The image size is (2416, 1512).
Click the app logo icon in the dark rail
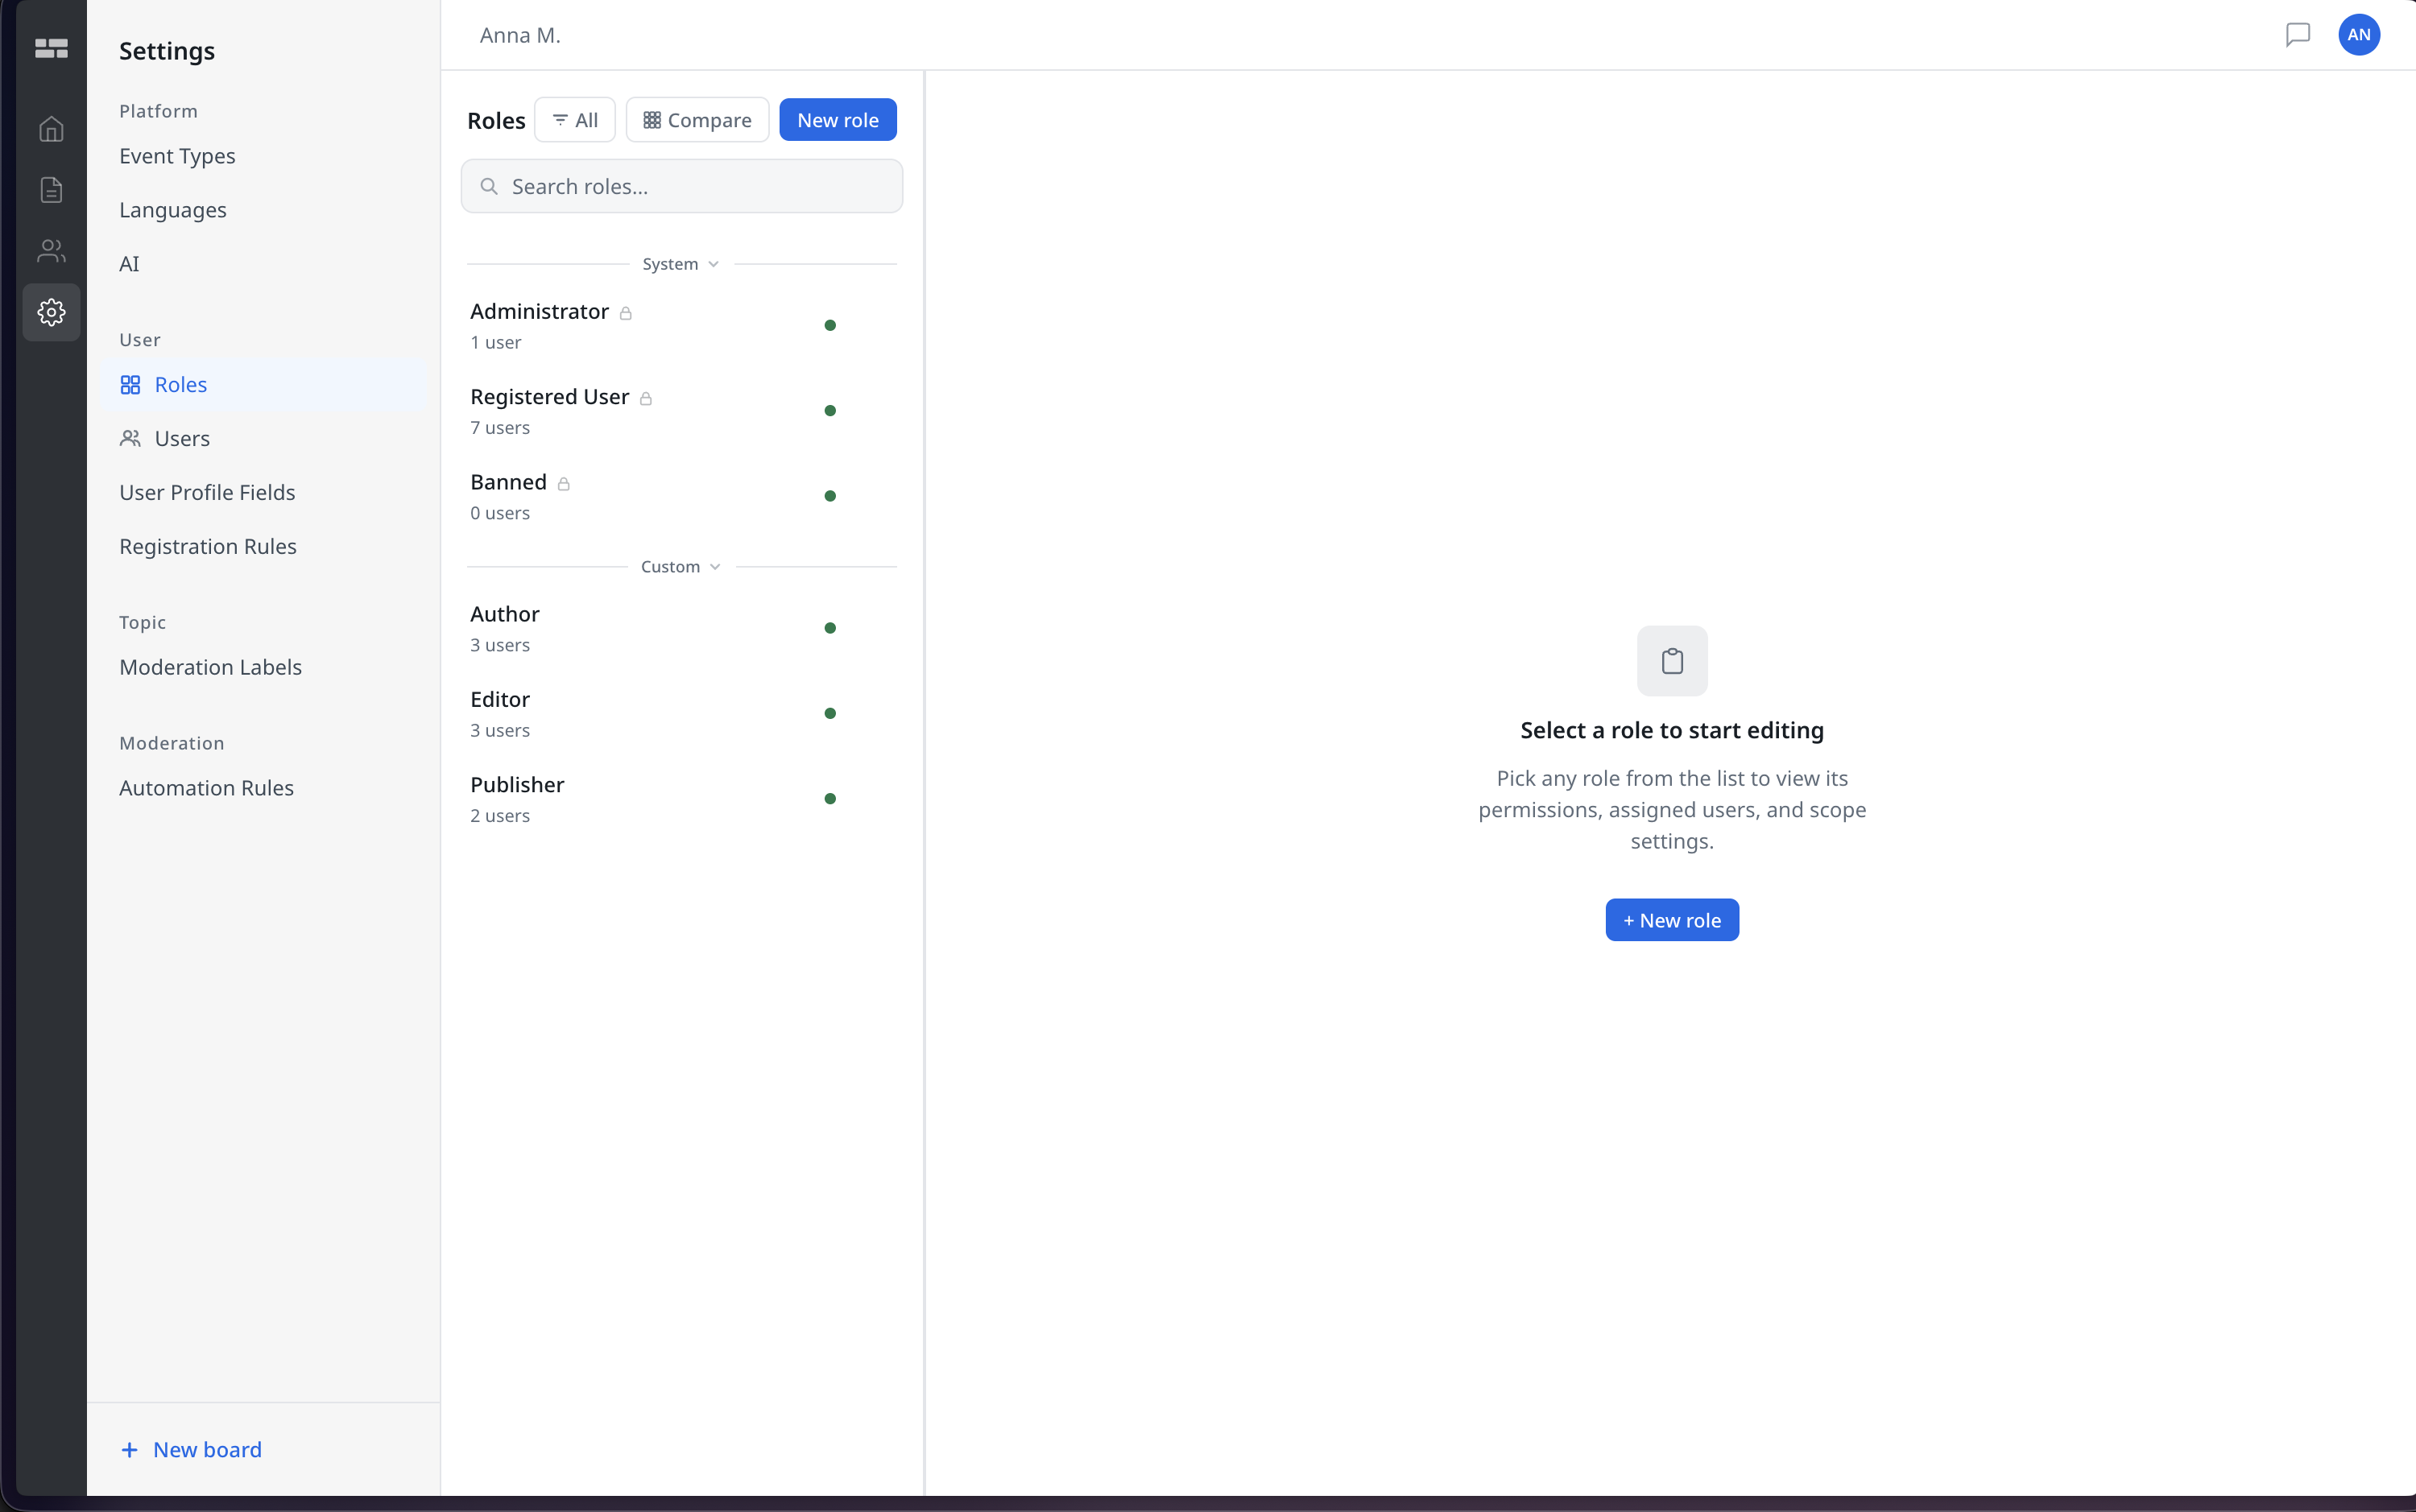coord(51,48)
